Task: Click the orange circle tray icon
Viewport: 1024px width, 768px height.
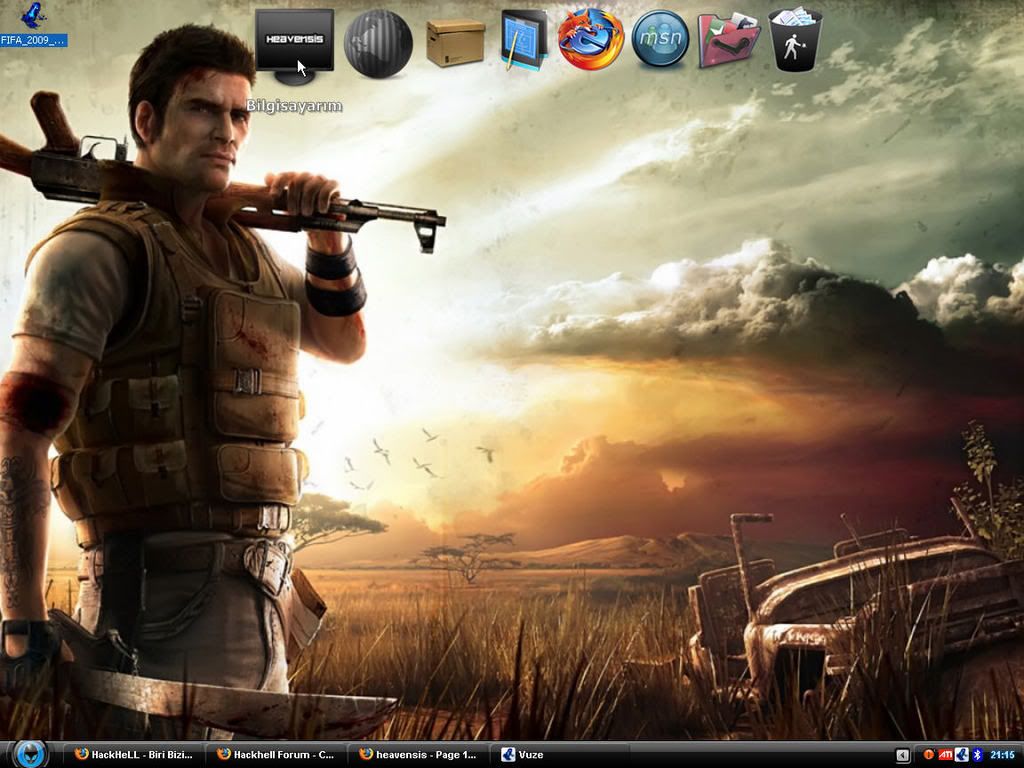Action: click(929, 755)
